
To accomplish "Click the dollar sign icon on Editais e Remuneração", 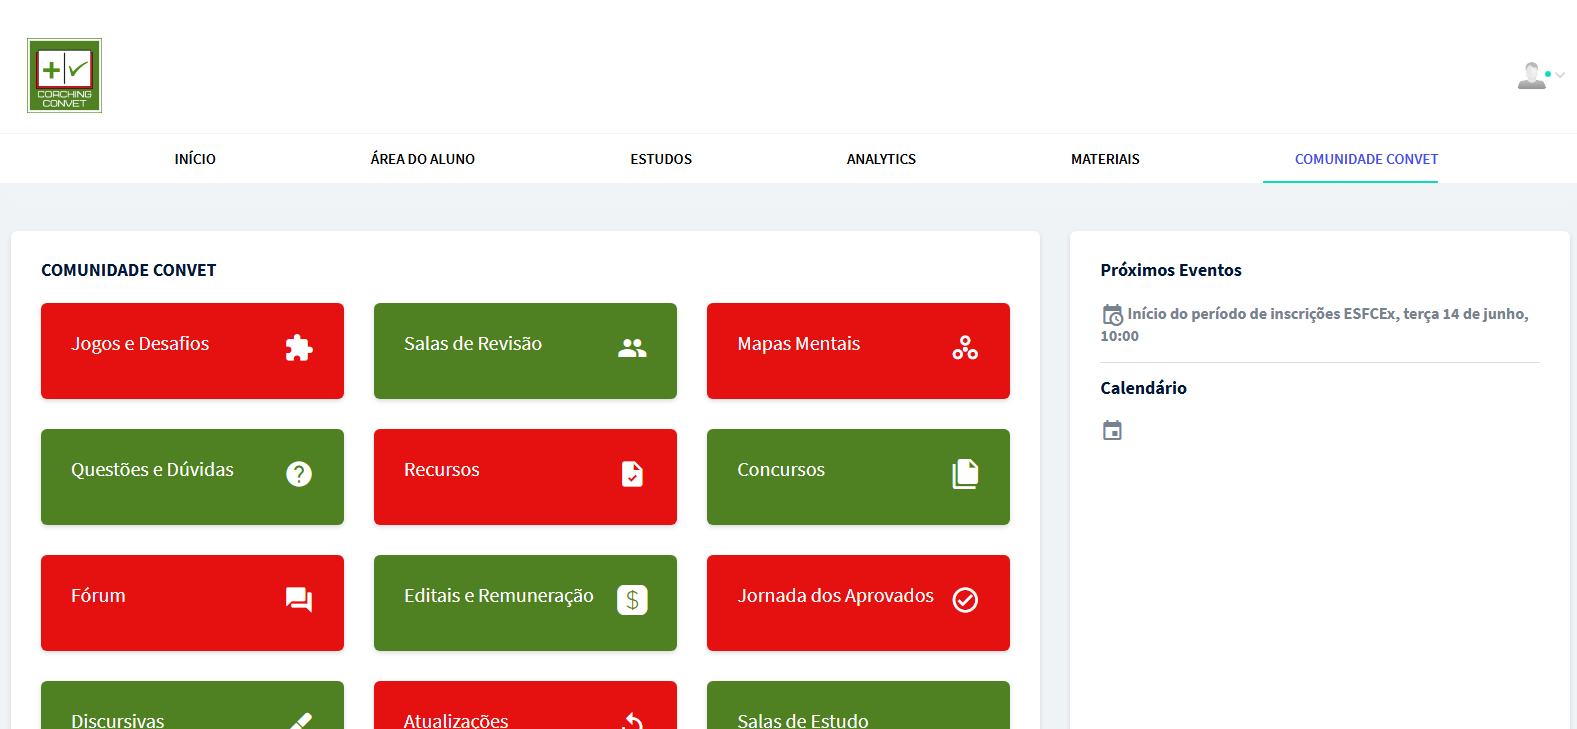I will pos(632,600).
